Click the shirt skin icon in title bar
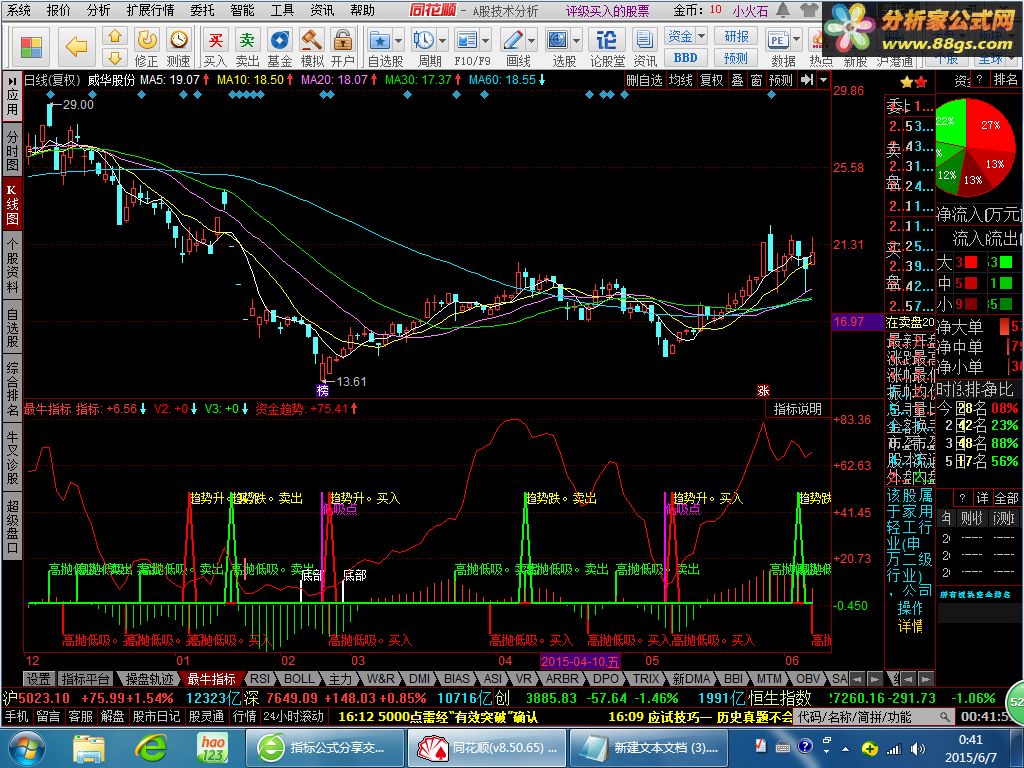Screen dimensions: 1024x768 pyautogui.click(x=808, y=10)
